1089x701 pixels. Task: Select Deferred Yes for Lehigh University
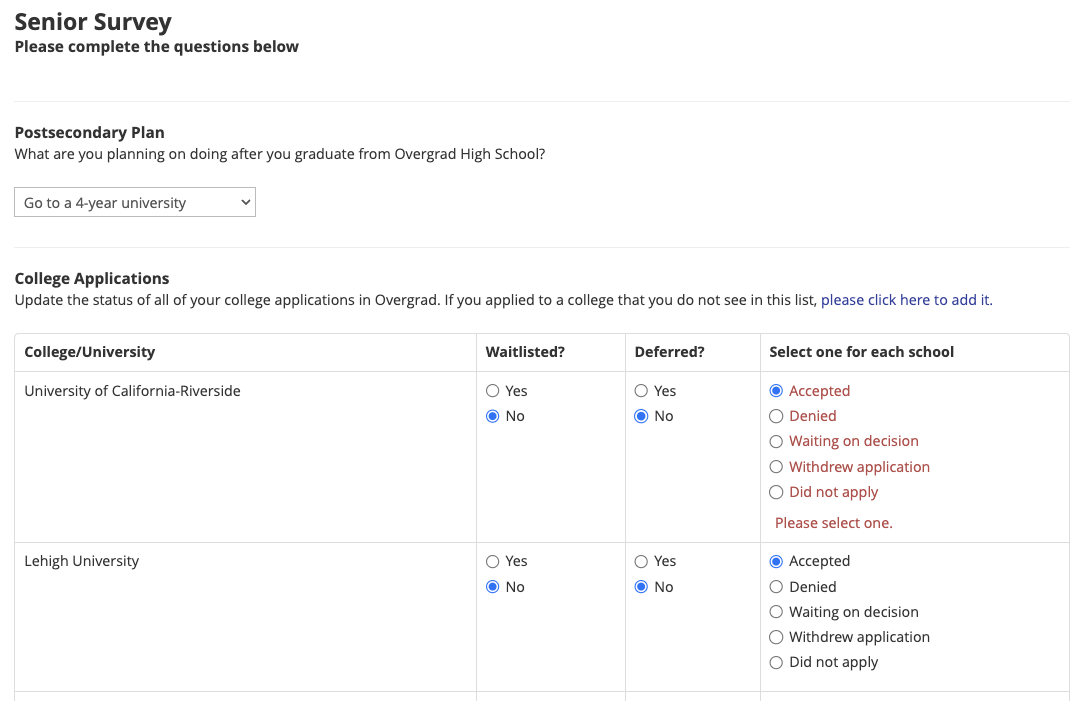point(642,561)
